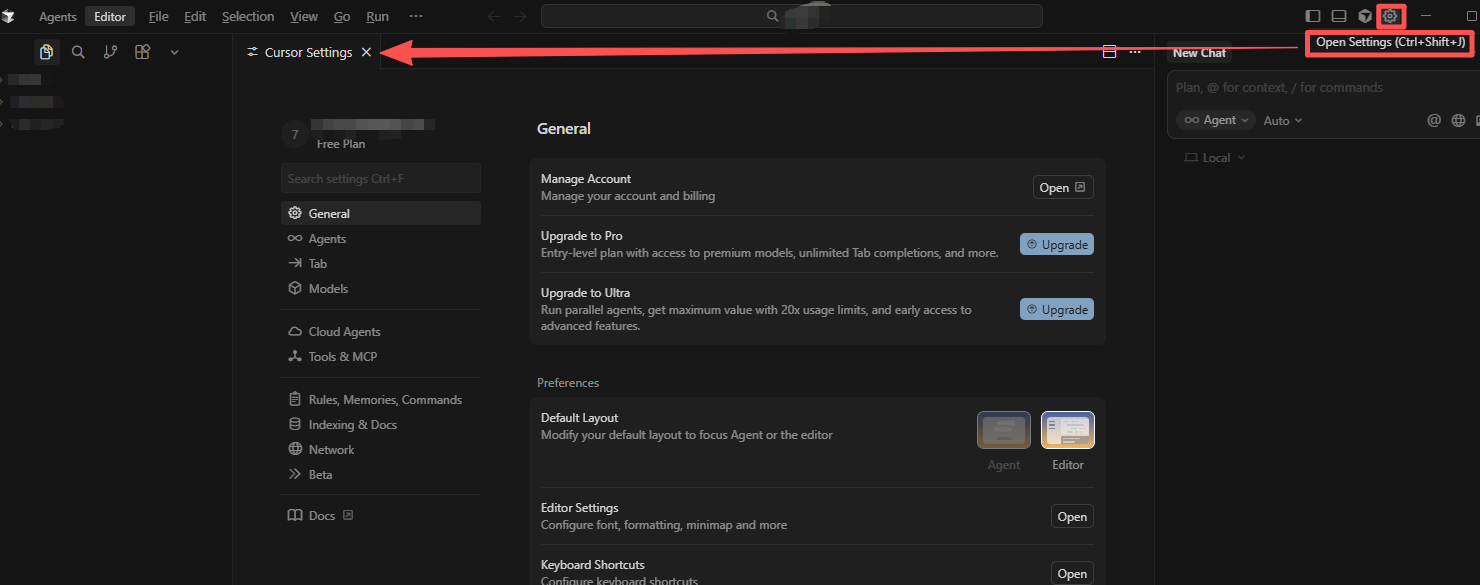This screenshot has width=1480, height=585.
Task: Toggle the AI pane cube icon
Action: pyautogui.click(x=1365, y=16)
